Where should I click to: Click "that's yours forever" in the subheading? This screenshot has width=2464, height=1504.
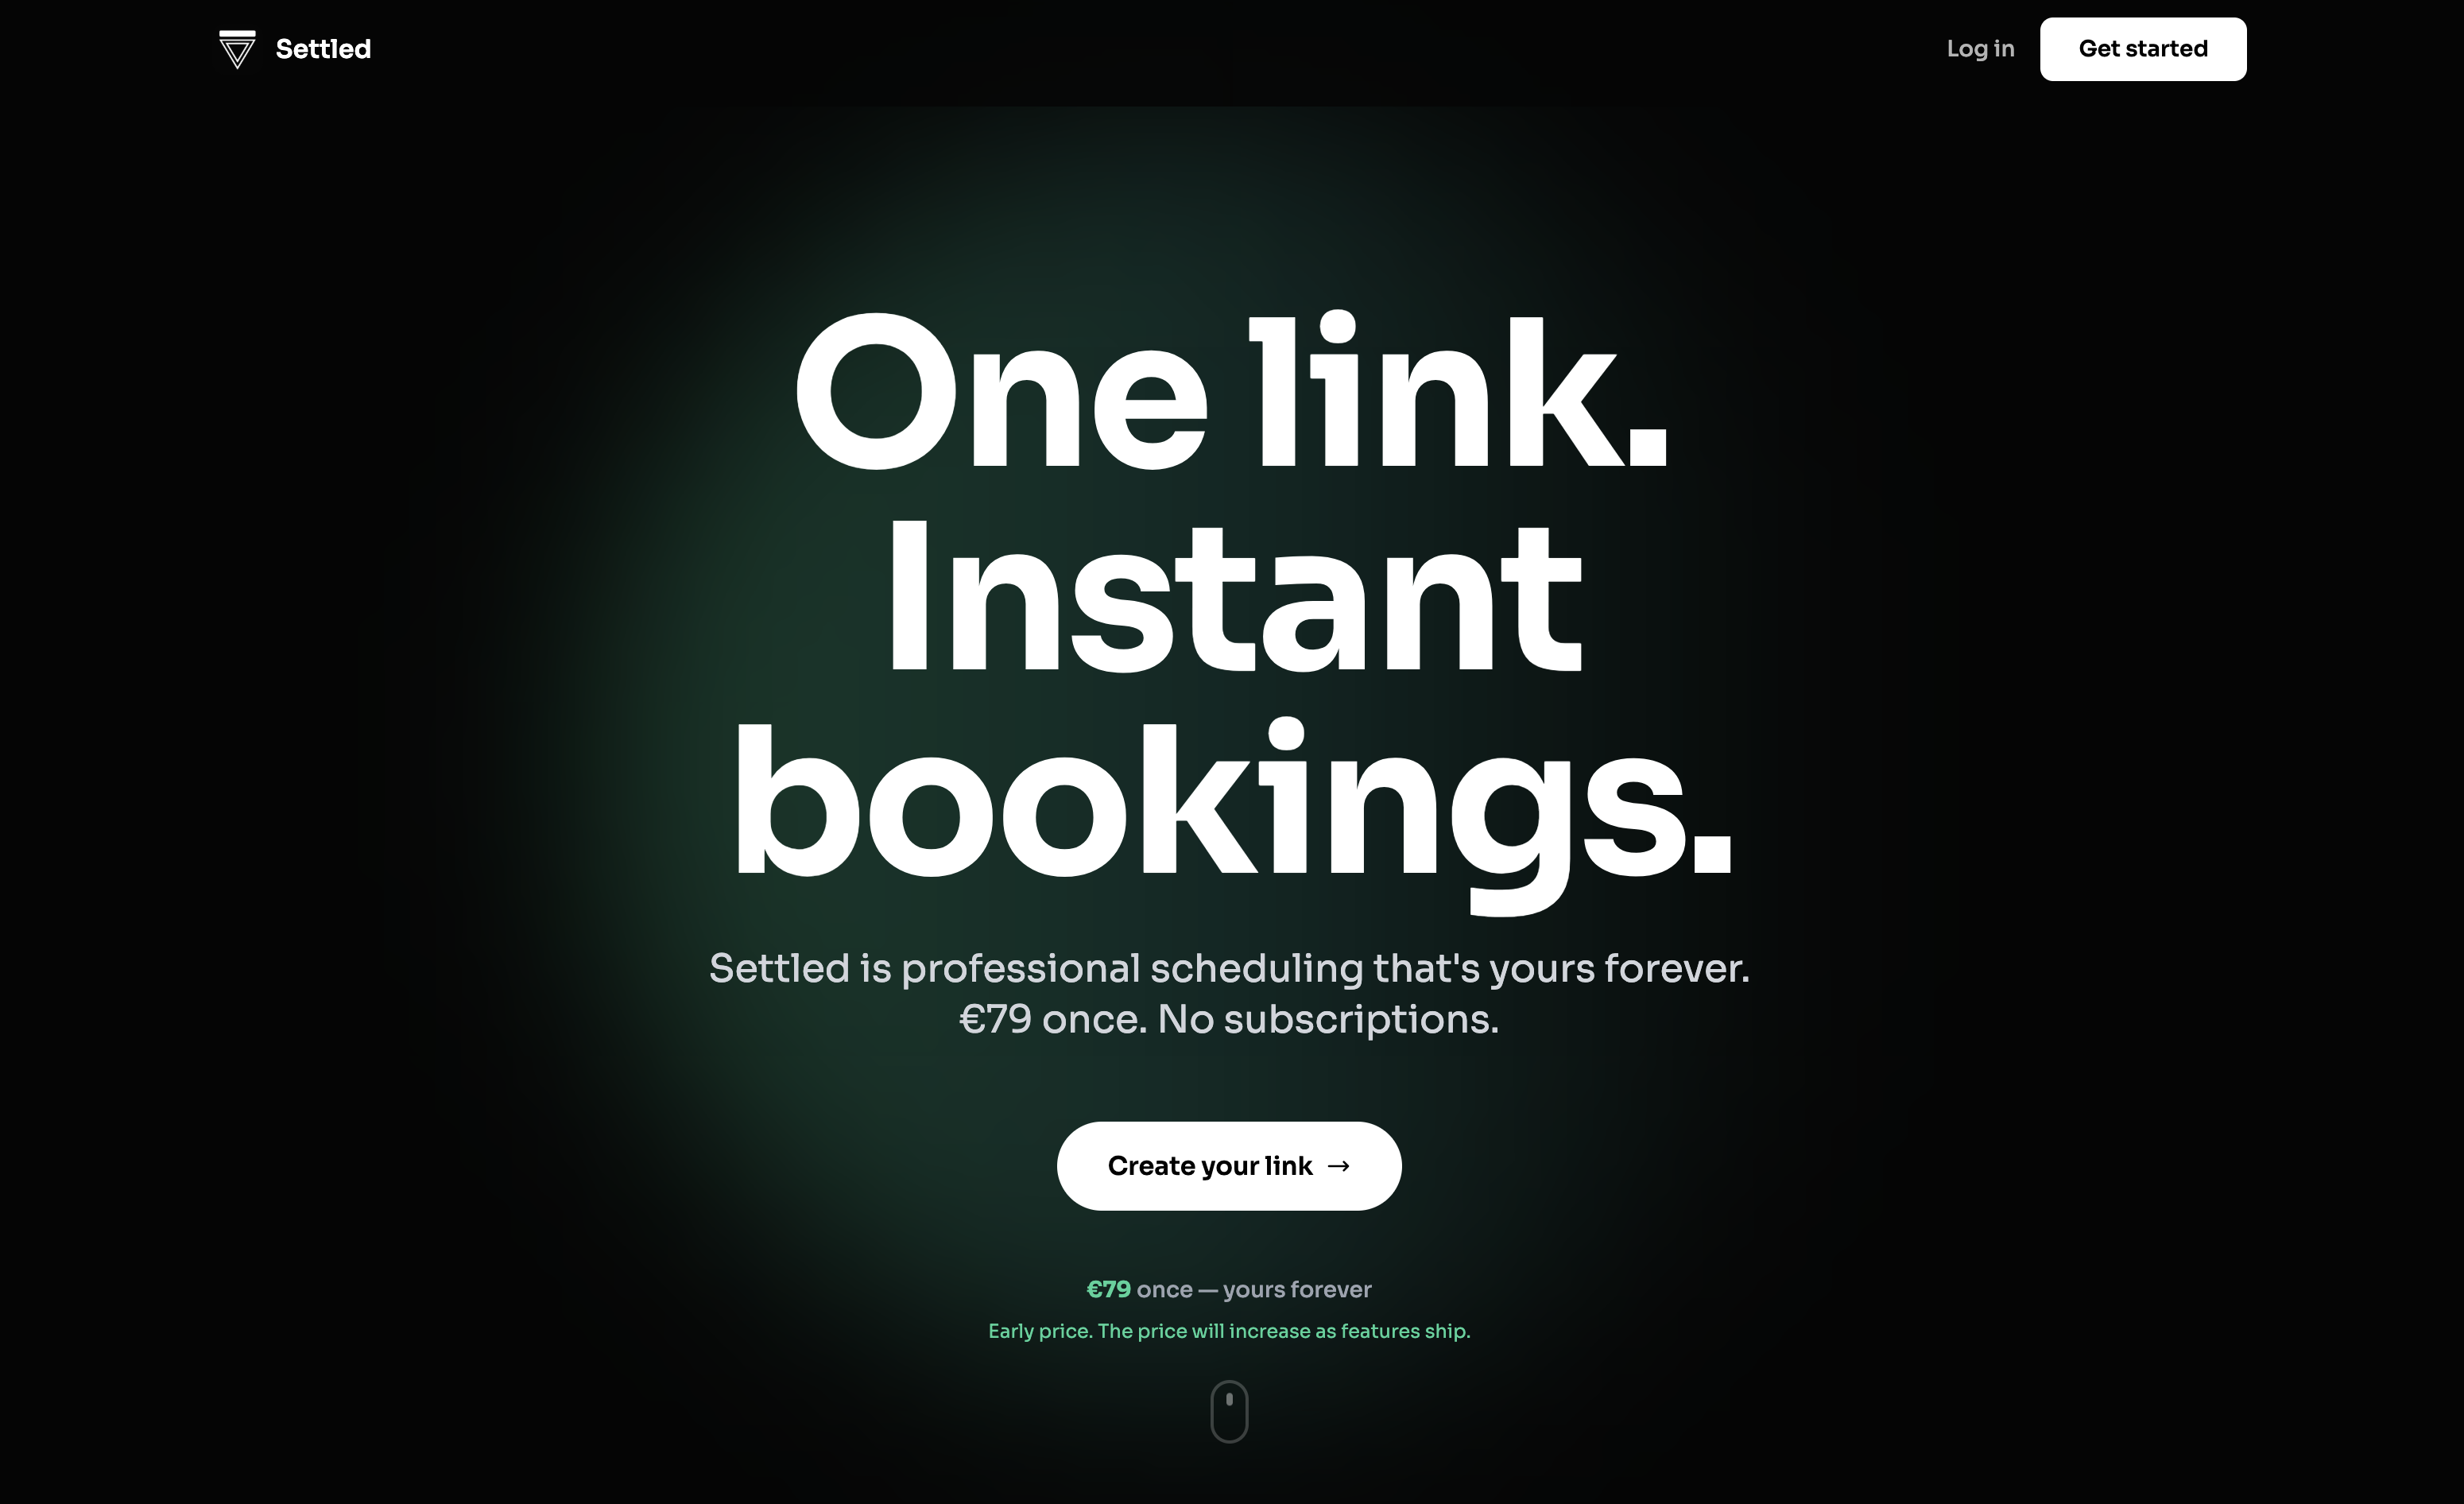(x=1561, y=969)
